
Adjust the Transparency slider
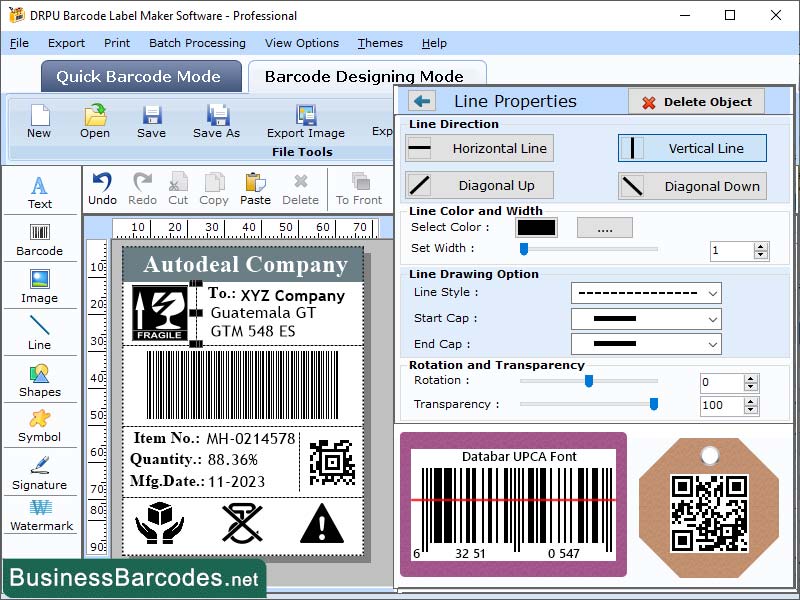point(654,405)
